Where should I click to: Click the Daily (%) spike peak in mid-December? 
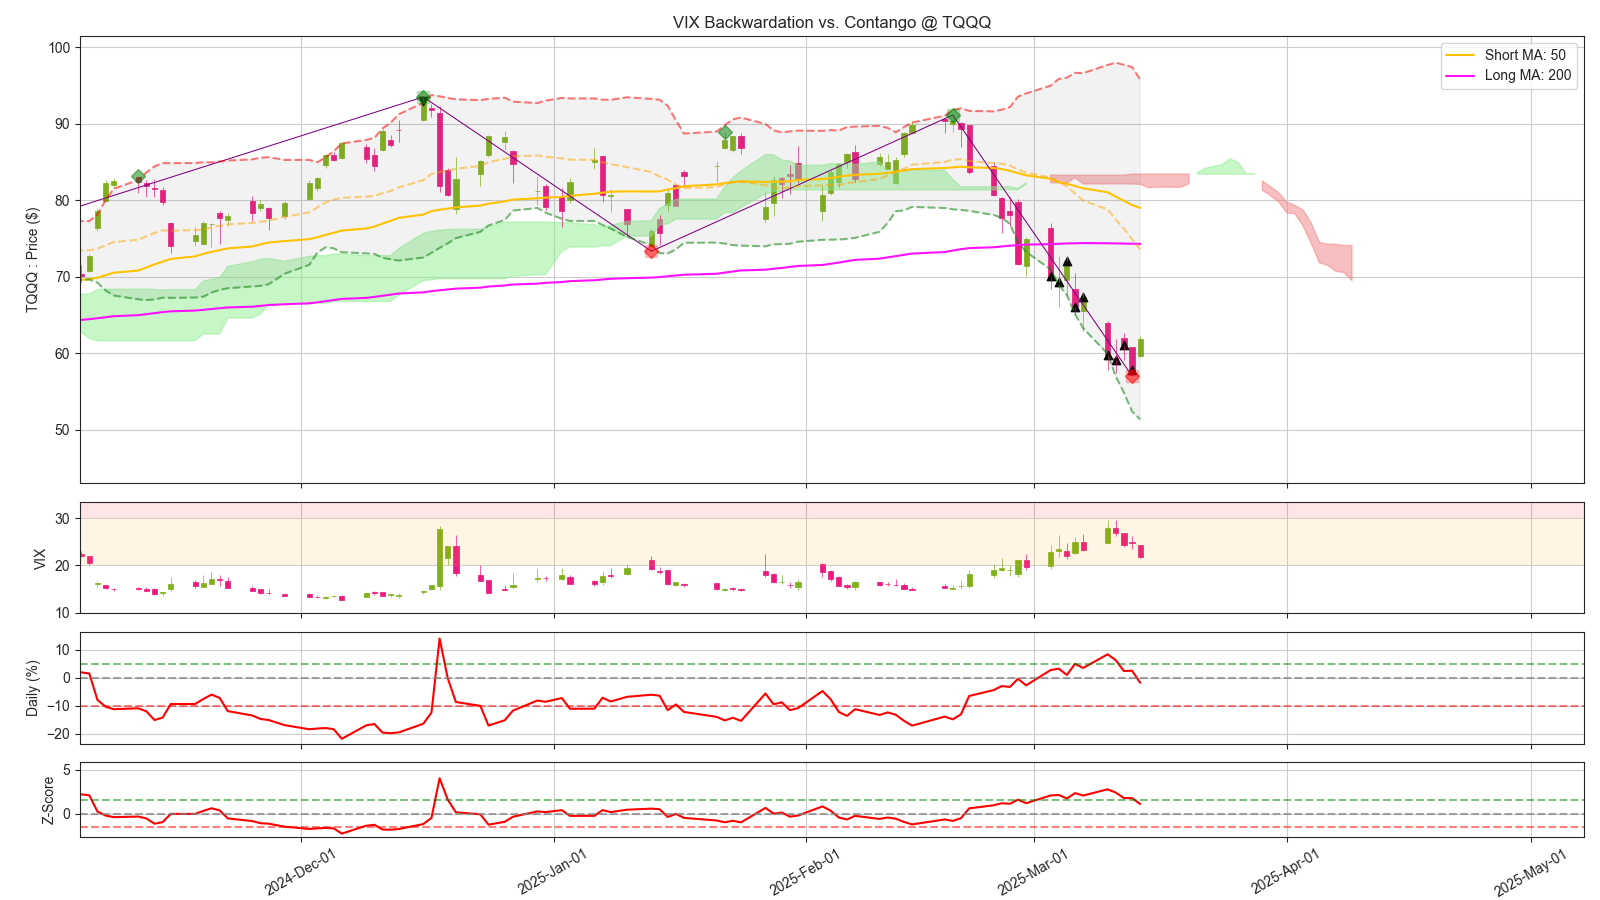(439, 639)
